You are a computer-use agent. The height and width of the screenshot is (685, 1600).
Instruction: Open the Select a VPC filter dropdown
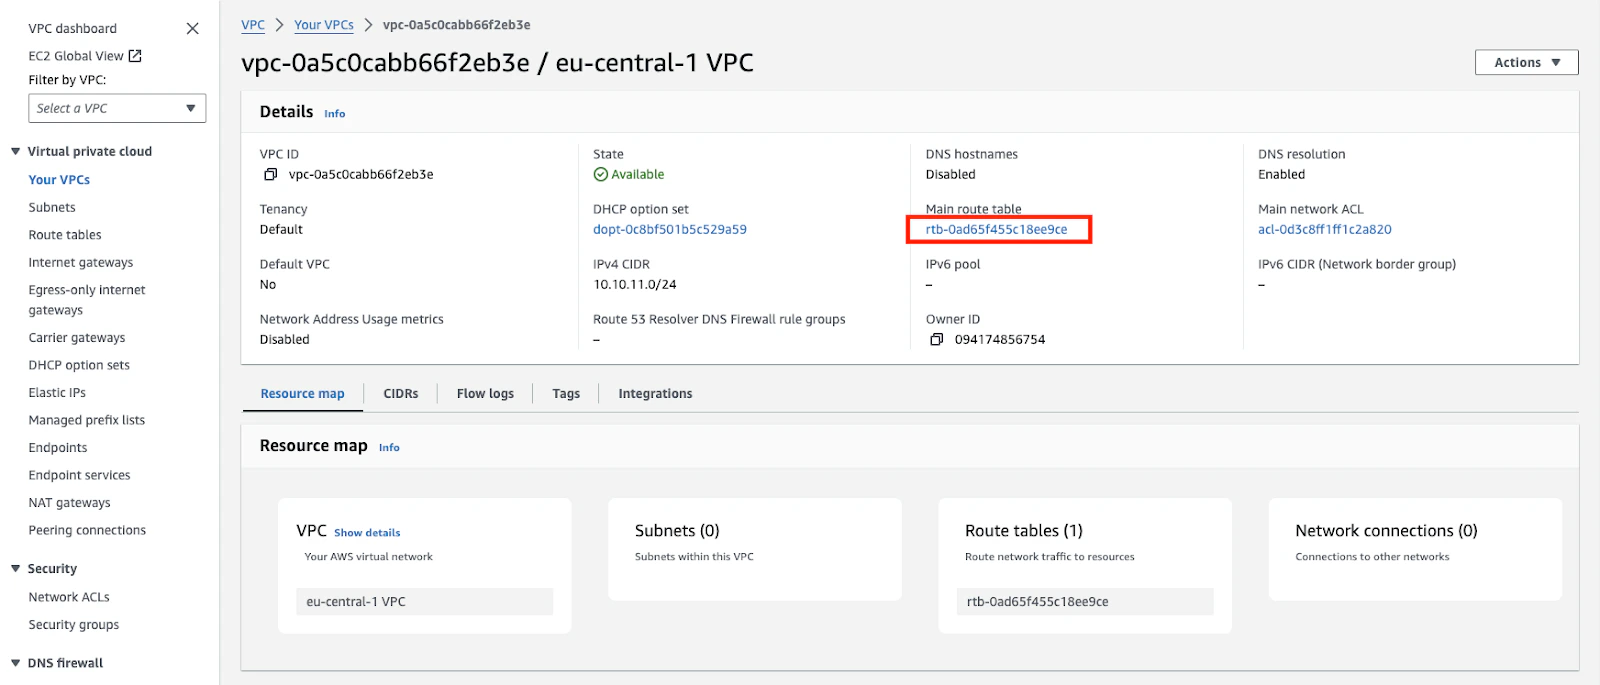[x=117, y=108]
